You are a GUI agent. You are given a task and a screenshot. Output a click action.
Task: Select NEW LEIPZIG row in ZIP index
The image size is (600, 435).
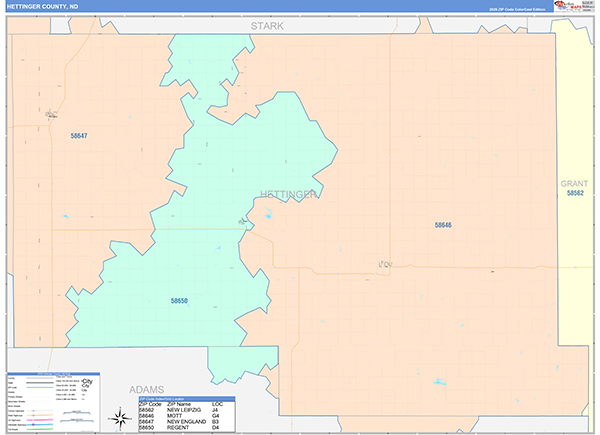point(186,411)
